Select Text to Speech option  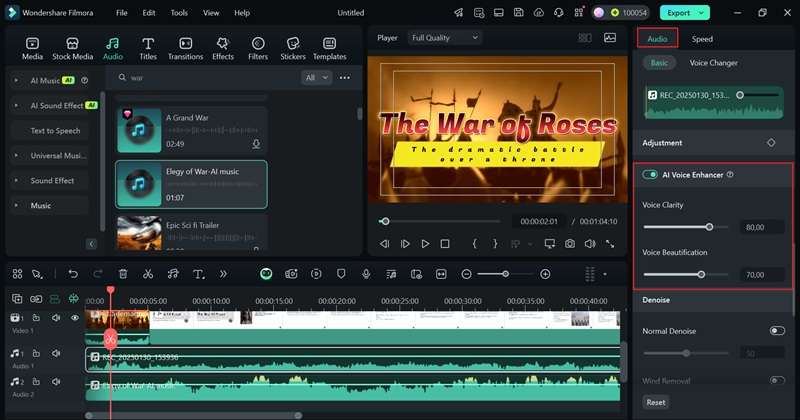point(55,131)
